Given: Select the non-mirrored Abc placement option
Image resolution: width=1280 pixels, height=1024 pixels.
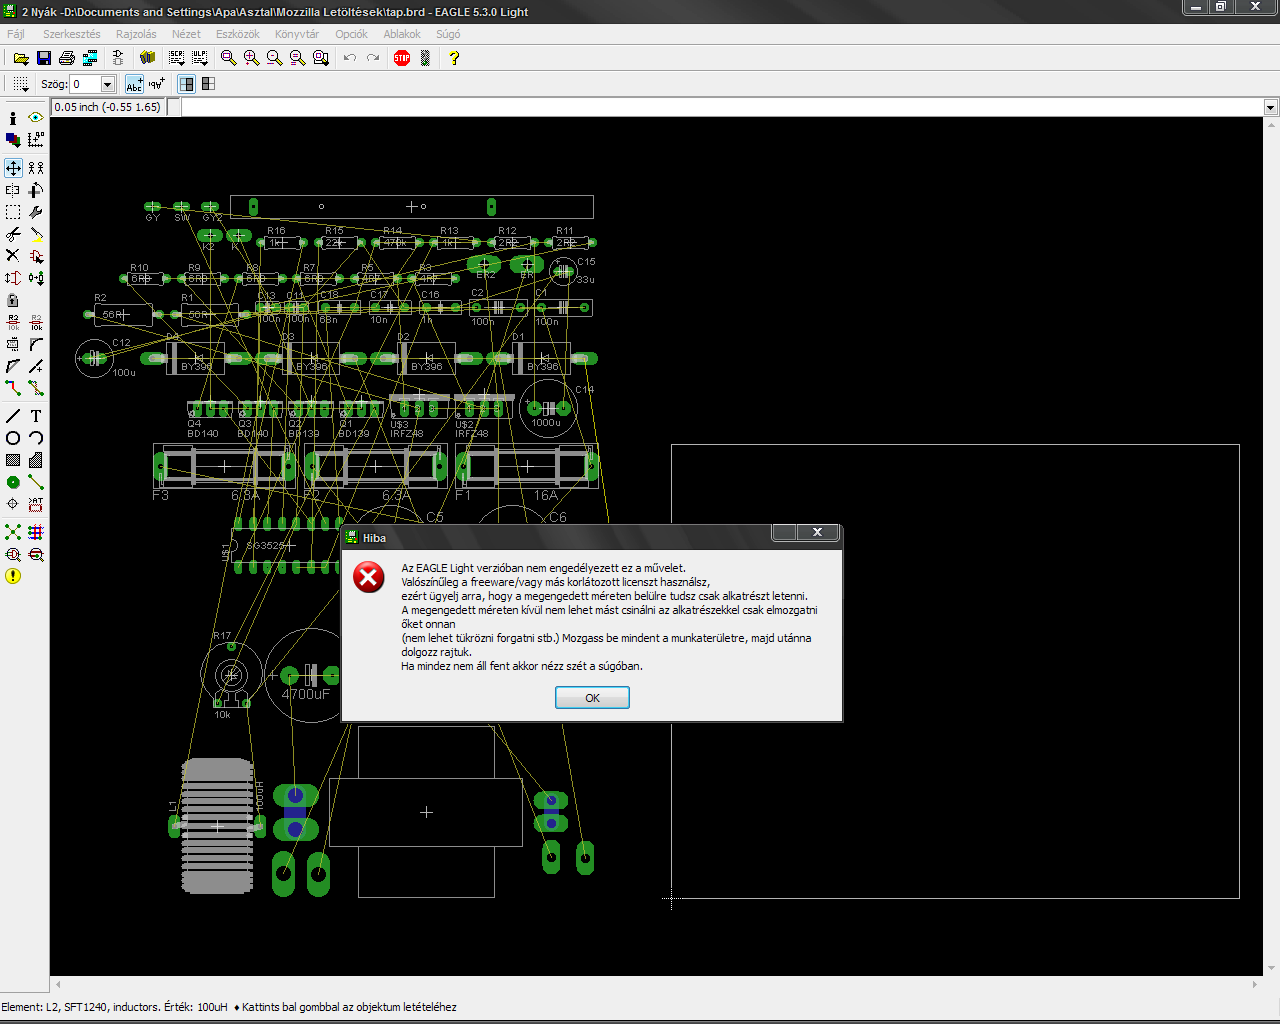Looking at the screenshot, I should click(135, 84).
